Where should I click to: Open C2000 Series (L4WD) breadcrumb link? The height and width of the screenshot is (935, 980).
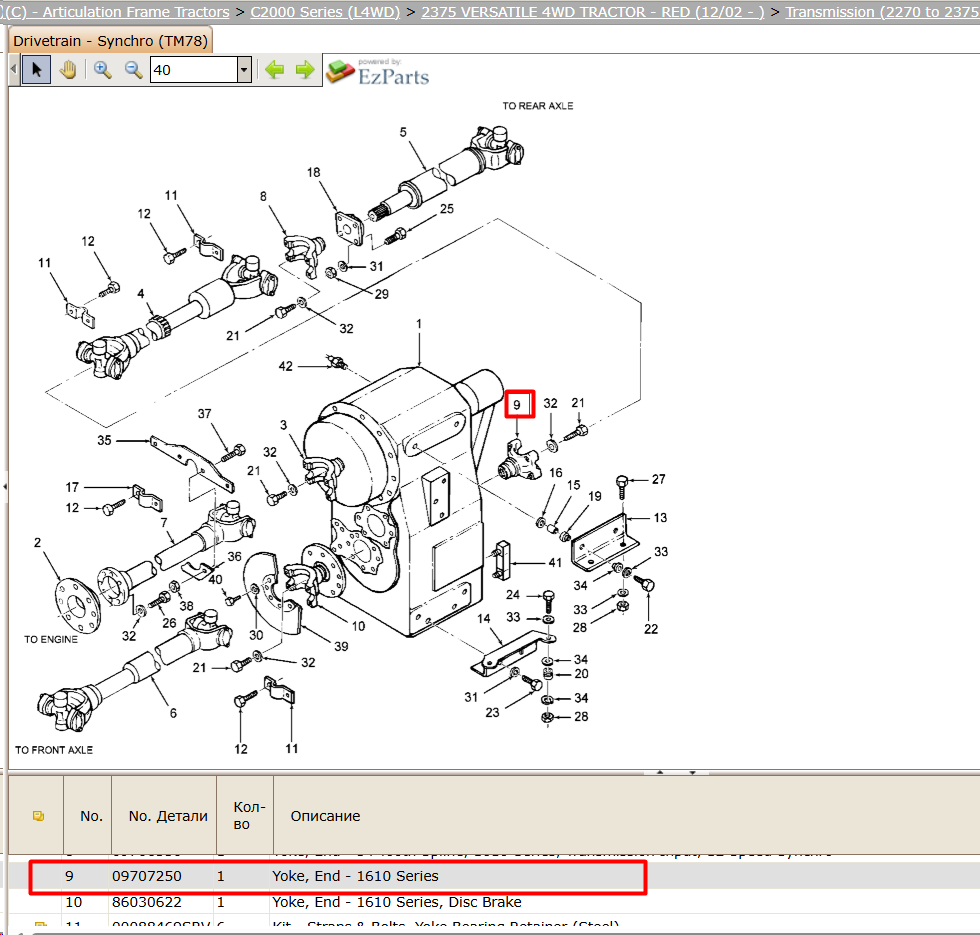[x=325, y=12]
